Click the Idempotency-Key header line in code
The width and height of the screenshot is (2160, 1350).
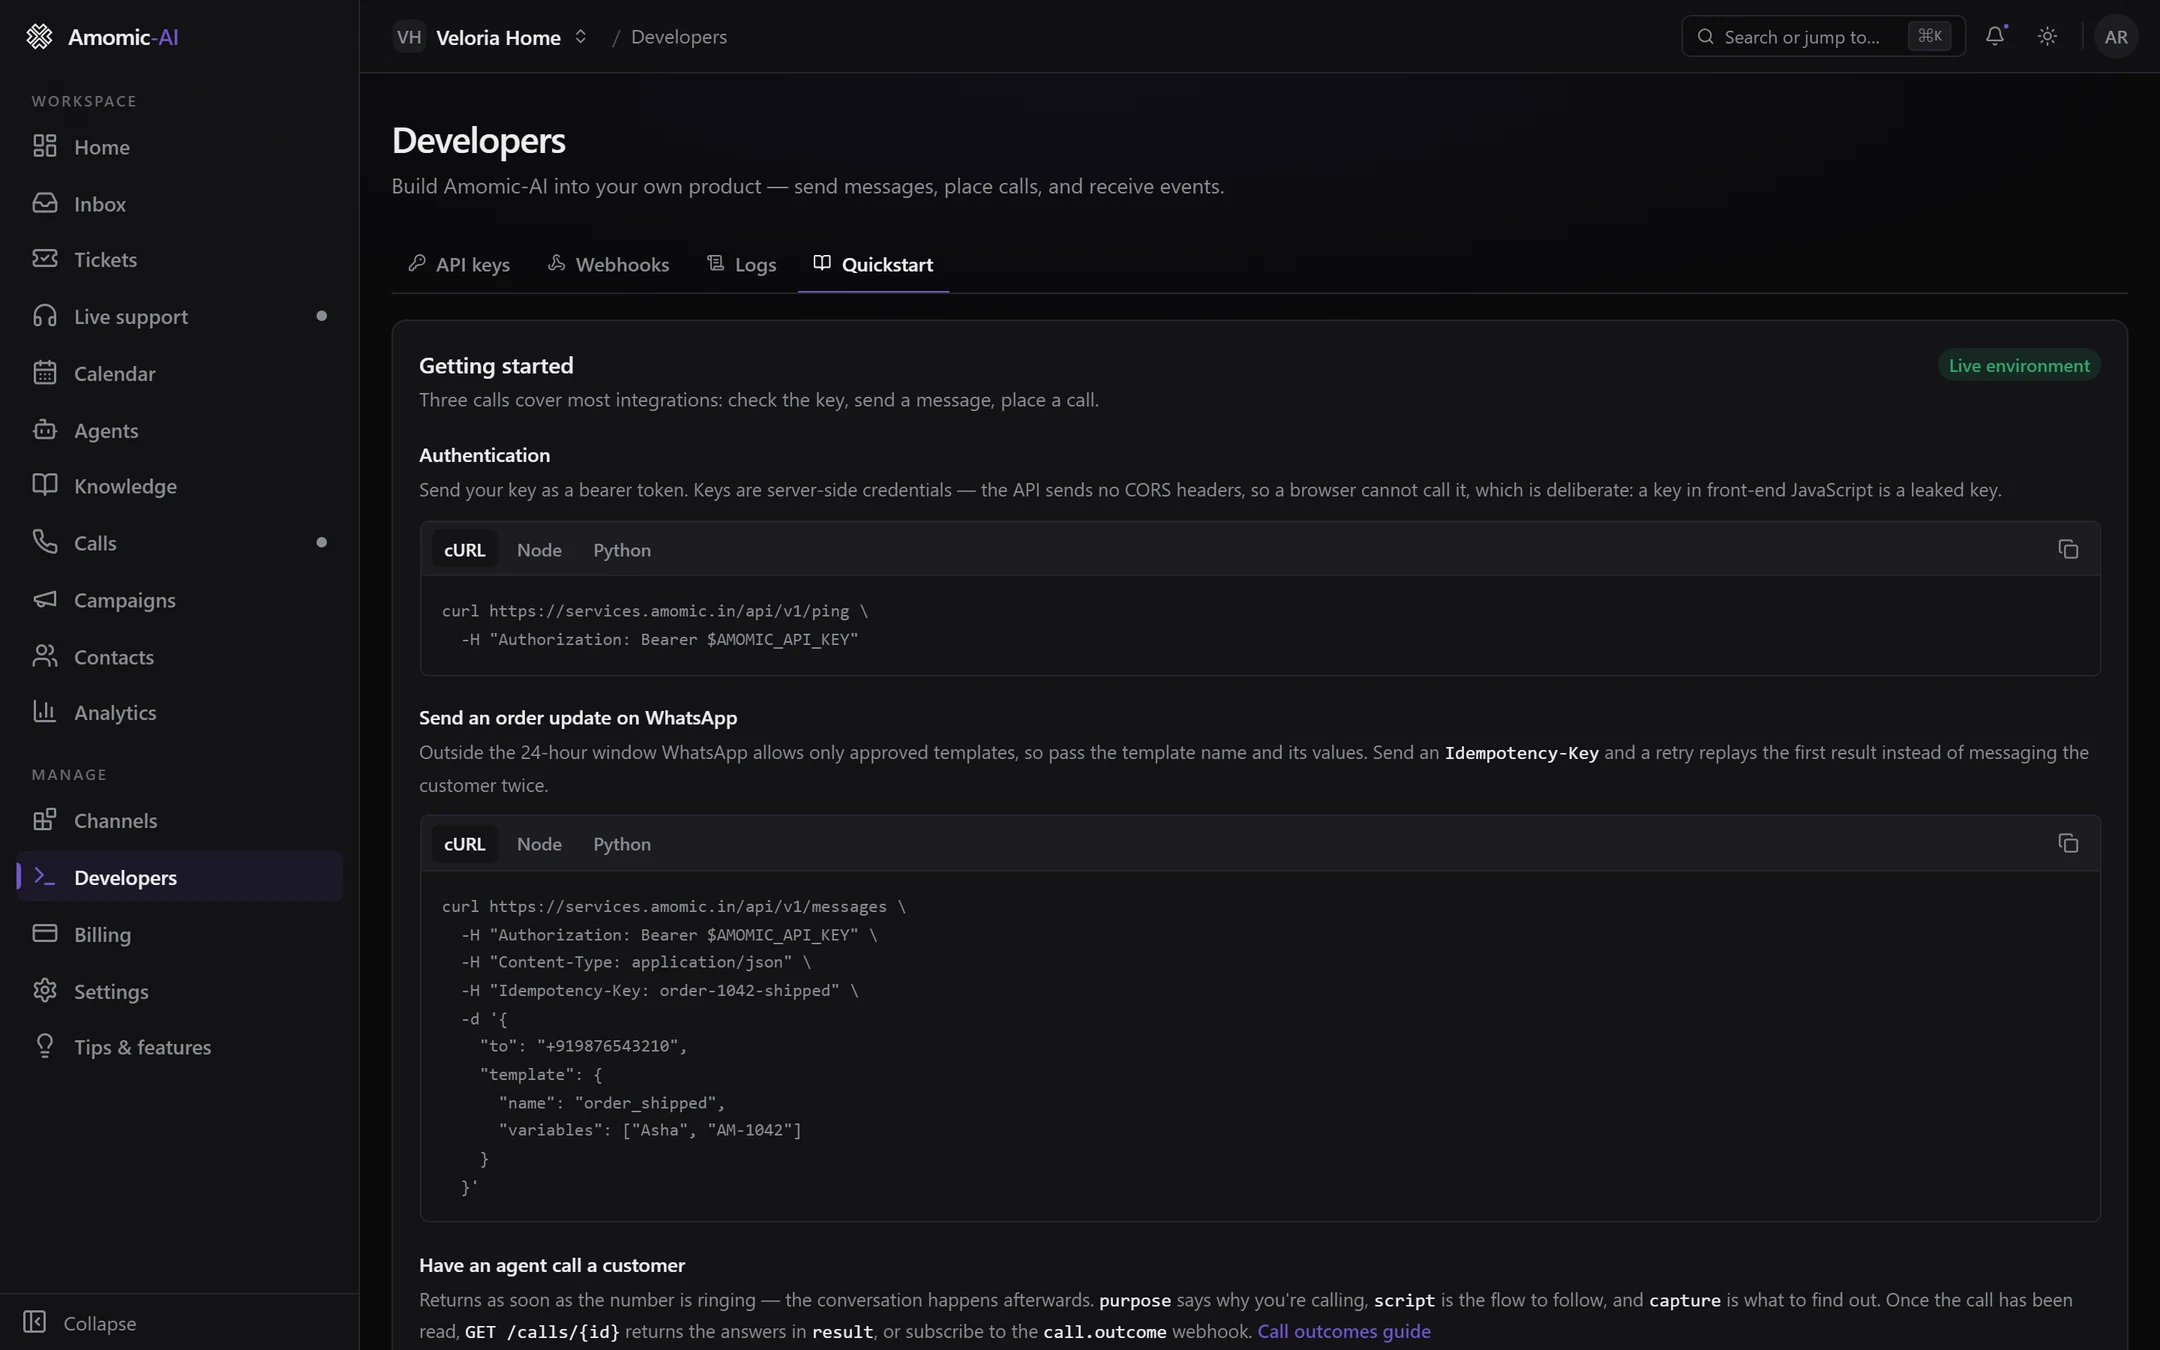coord(660,991)
